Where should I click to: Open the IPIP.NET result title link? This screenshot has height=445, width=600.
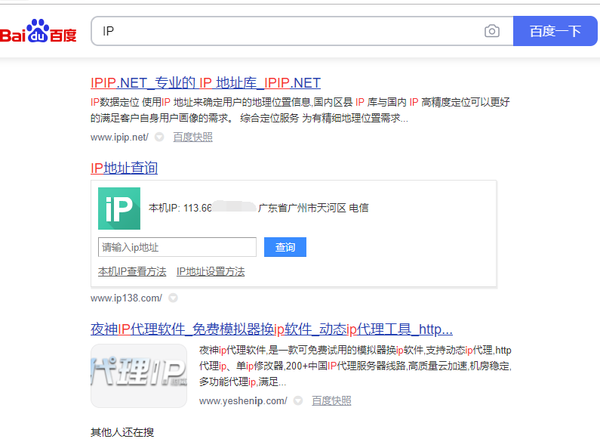point(205,83)
